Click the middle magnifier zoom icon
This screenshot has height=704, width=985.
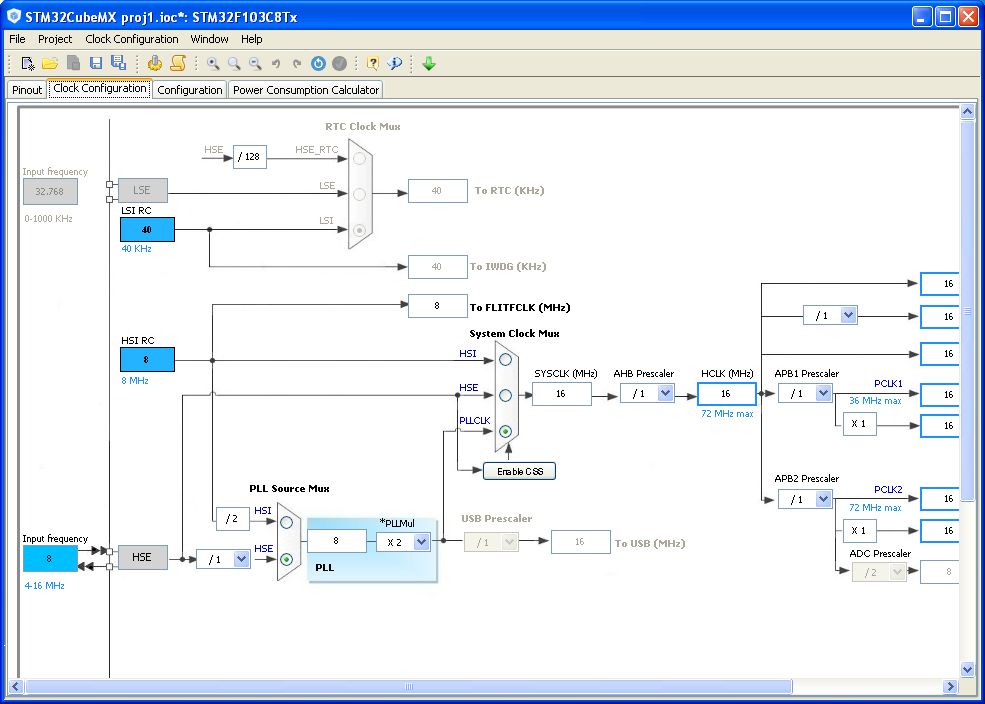tap(234, 63)
